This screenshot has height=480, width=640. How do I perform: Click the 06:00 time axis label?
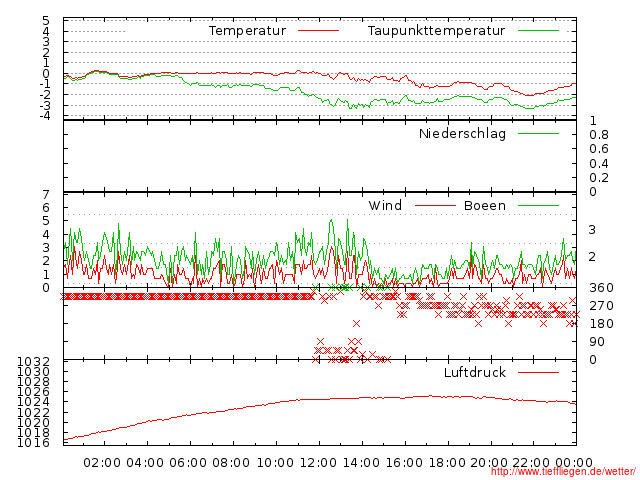pos(188,462)
